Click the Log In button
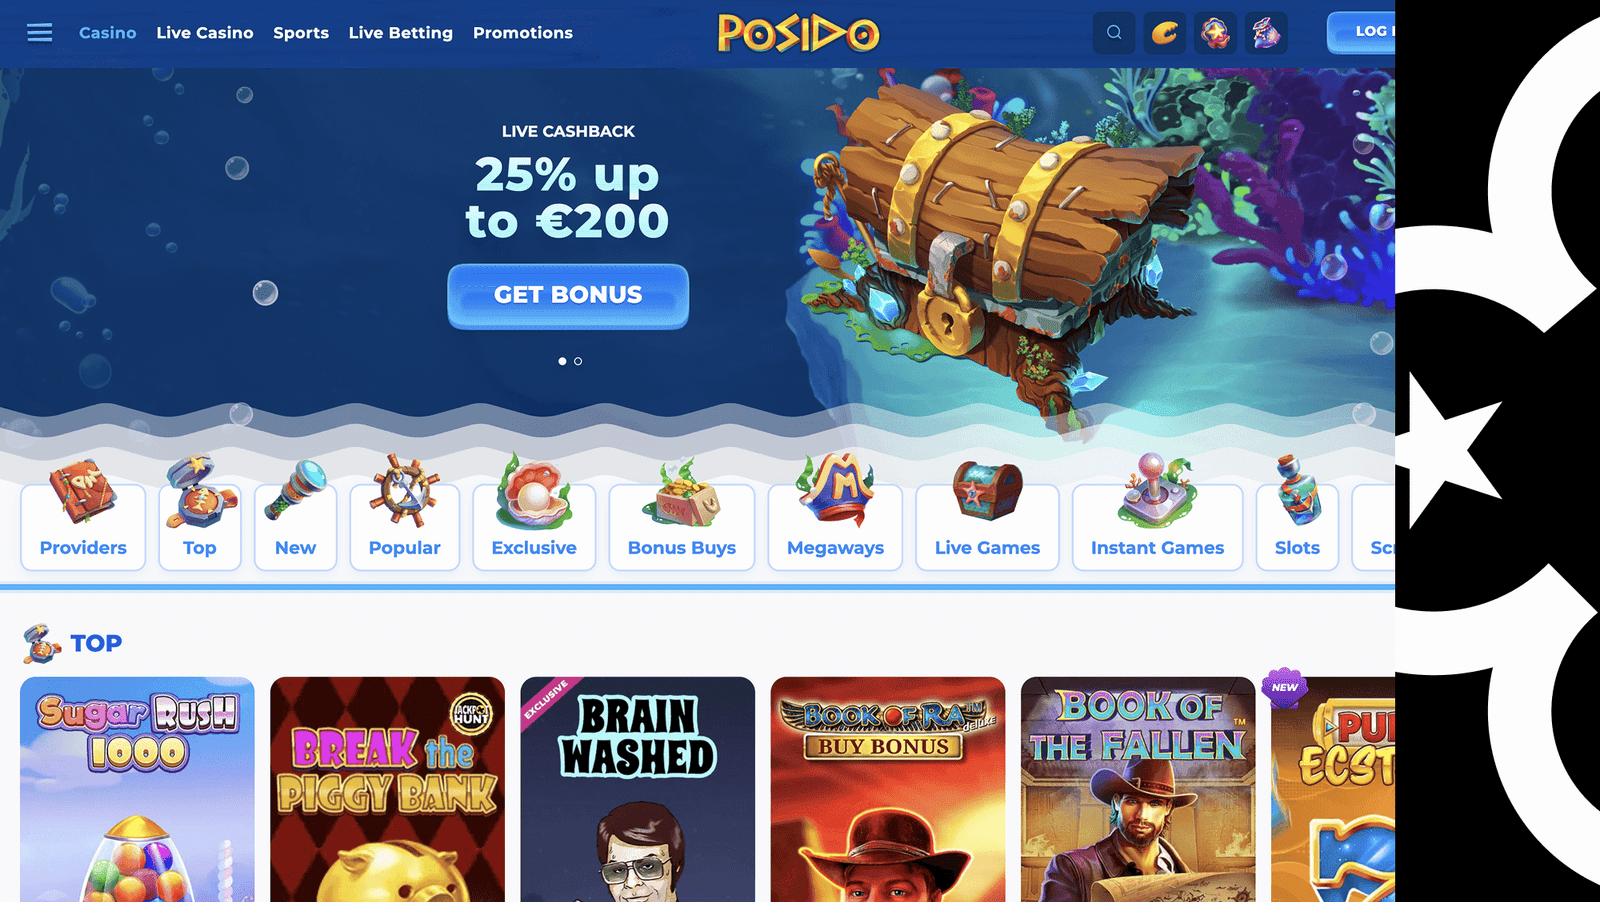Screen dimensions: 1600x902 (1361, 32)
